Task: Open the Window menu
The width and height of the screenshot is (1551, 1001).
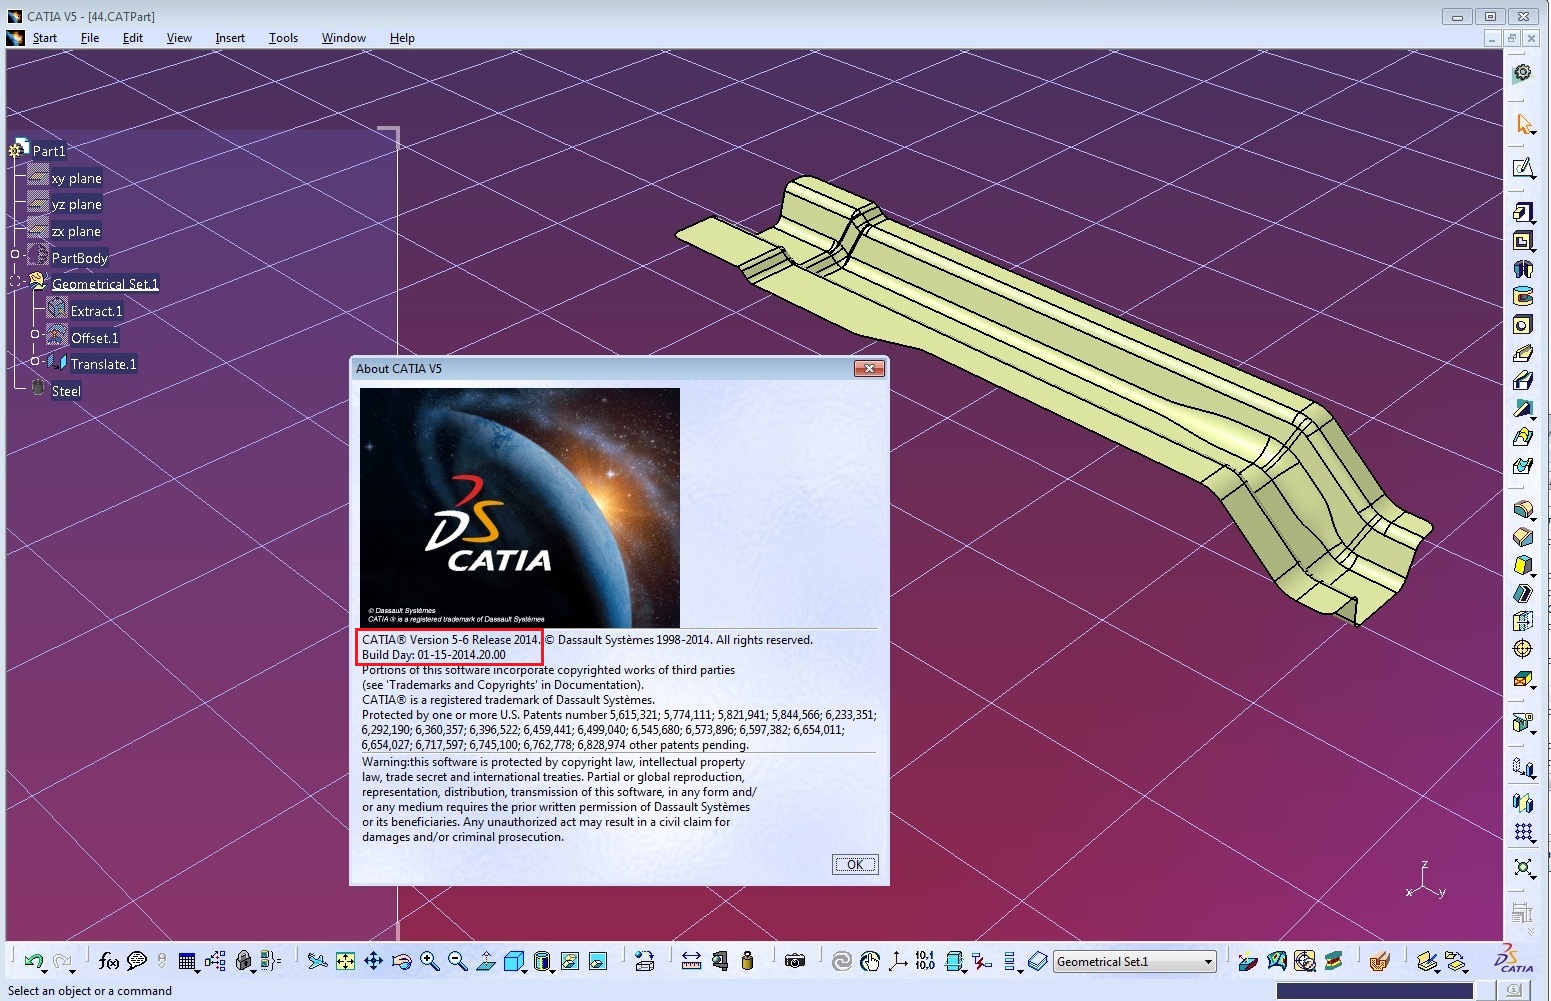Action: click(344, 38)
